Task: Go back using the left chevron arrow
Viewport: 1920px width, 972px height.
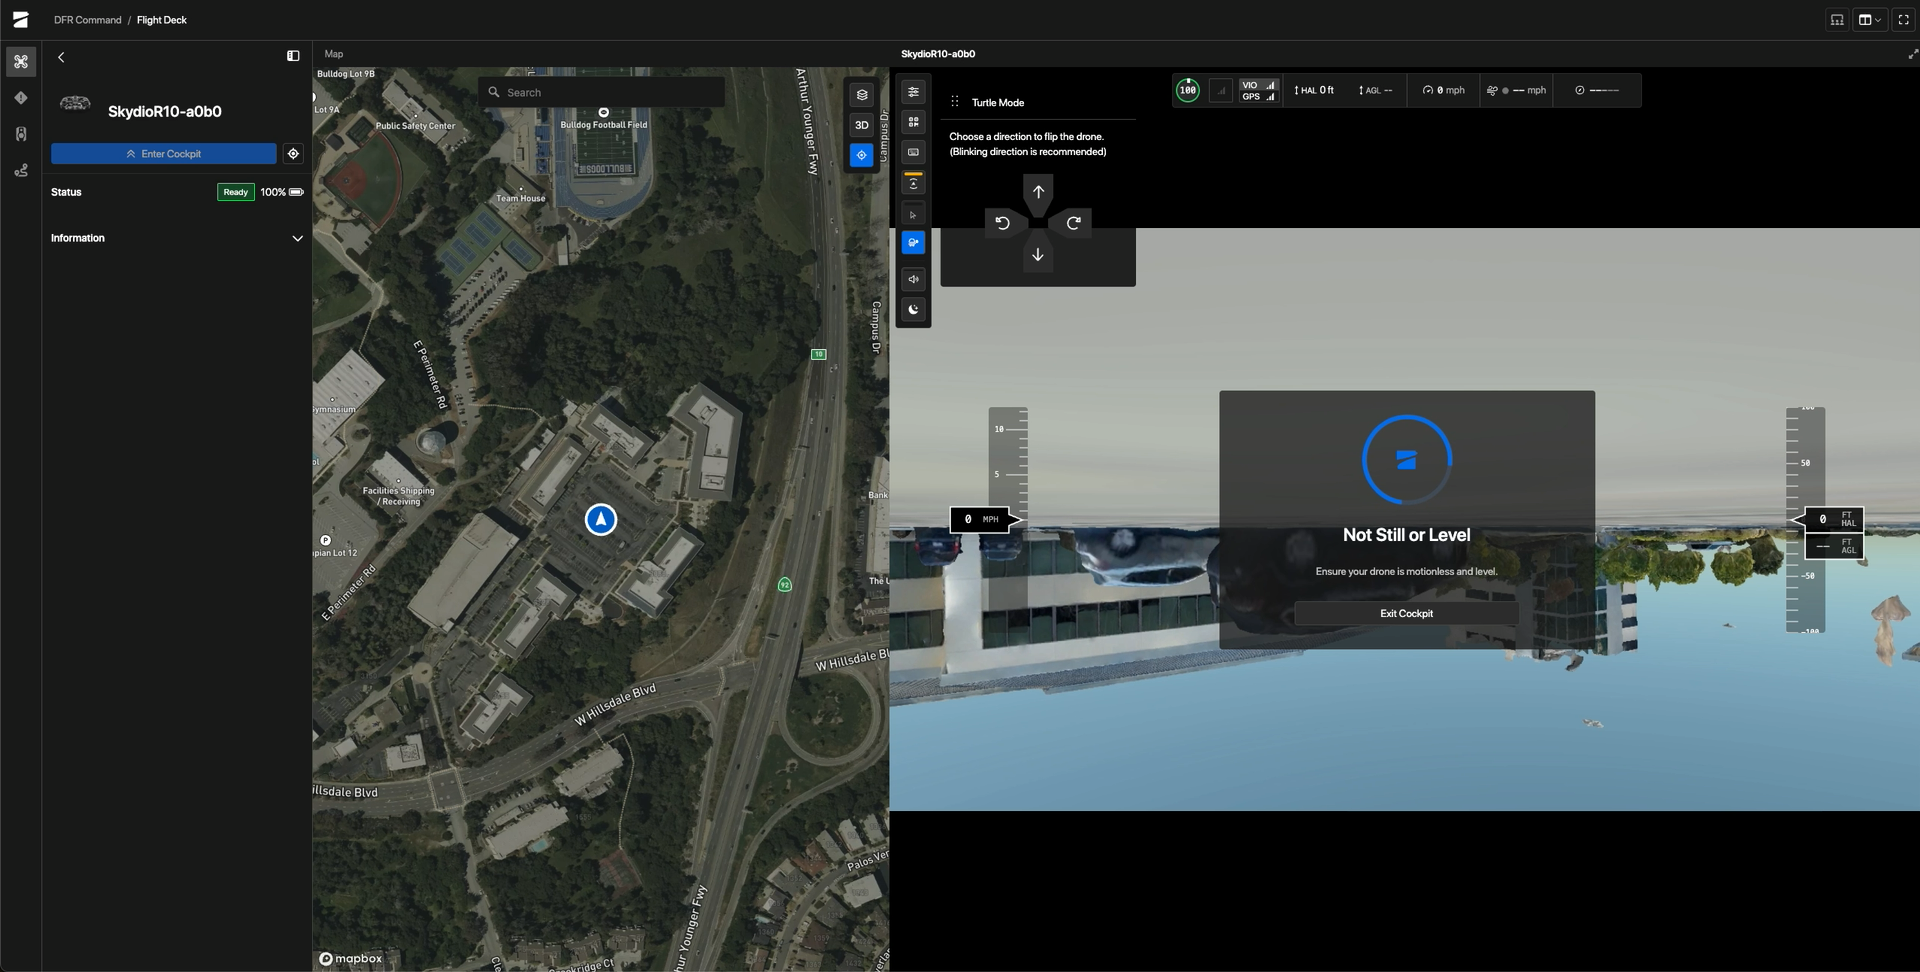Action: pyautogui.click(x=61, y=57)
